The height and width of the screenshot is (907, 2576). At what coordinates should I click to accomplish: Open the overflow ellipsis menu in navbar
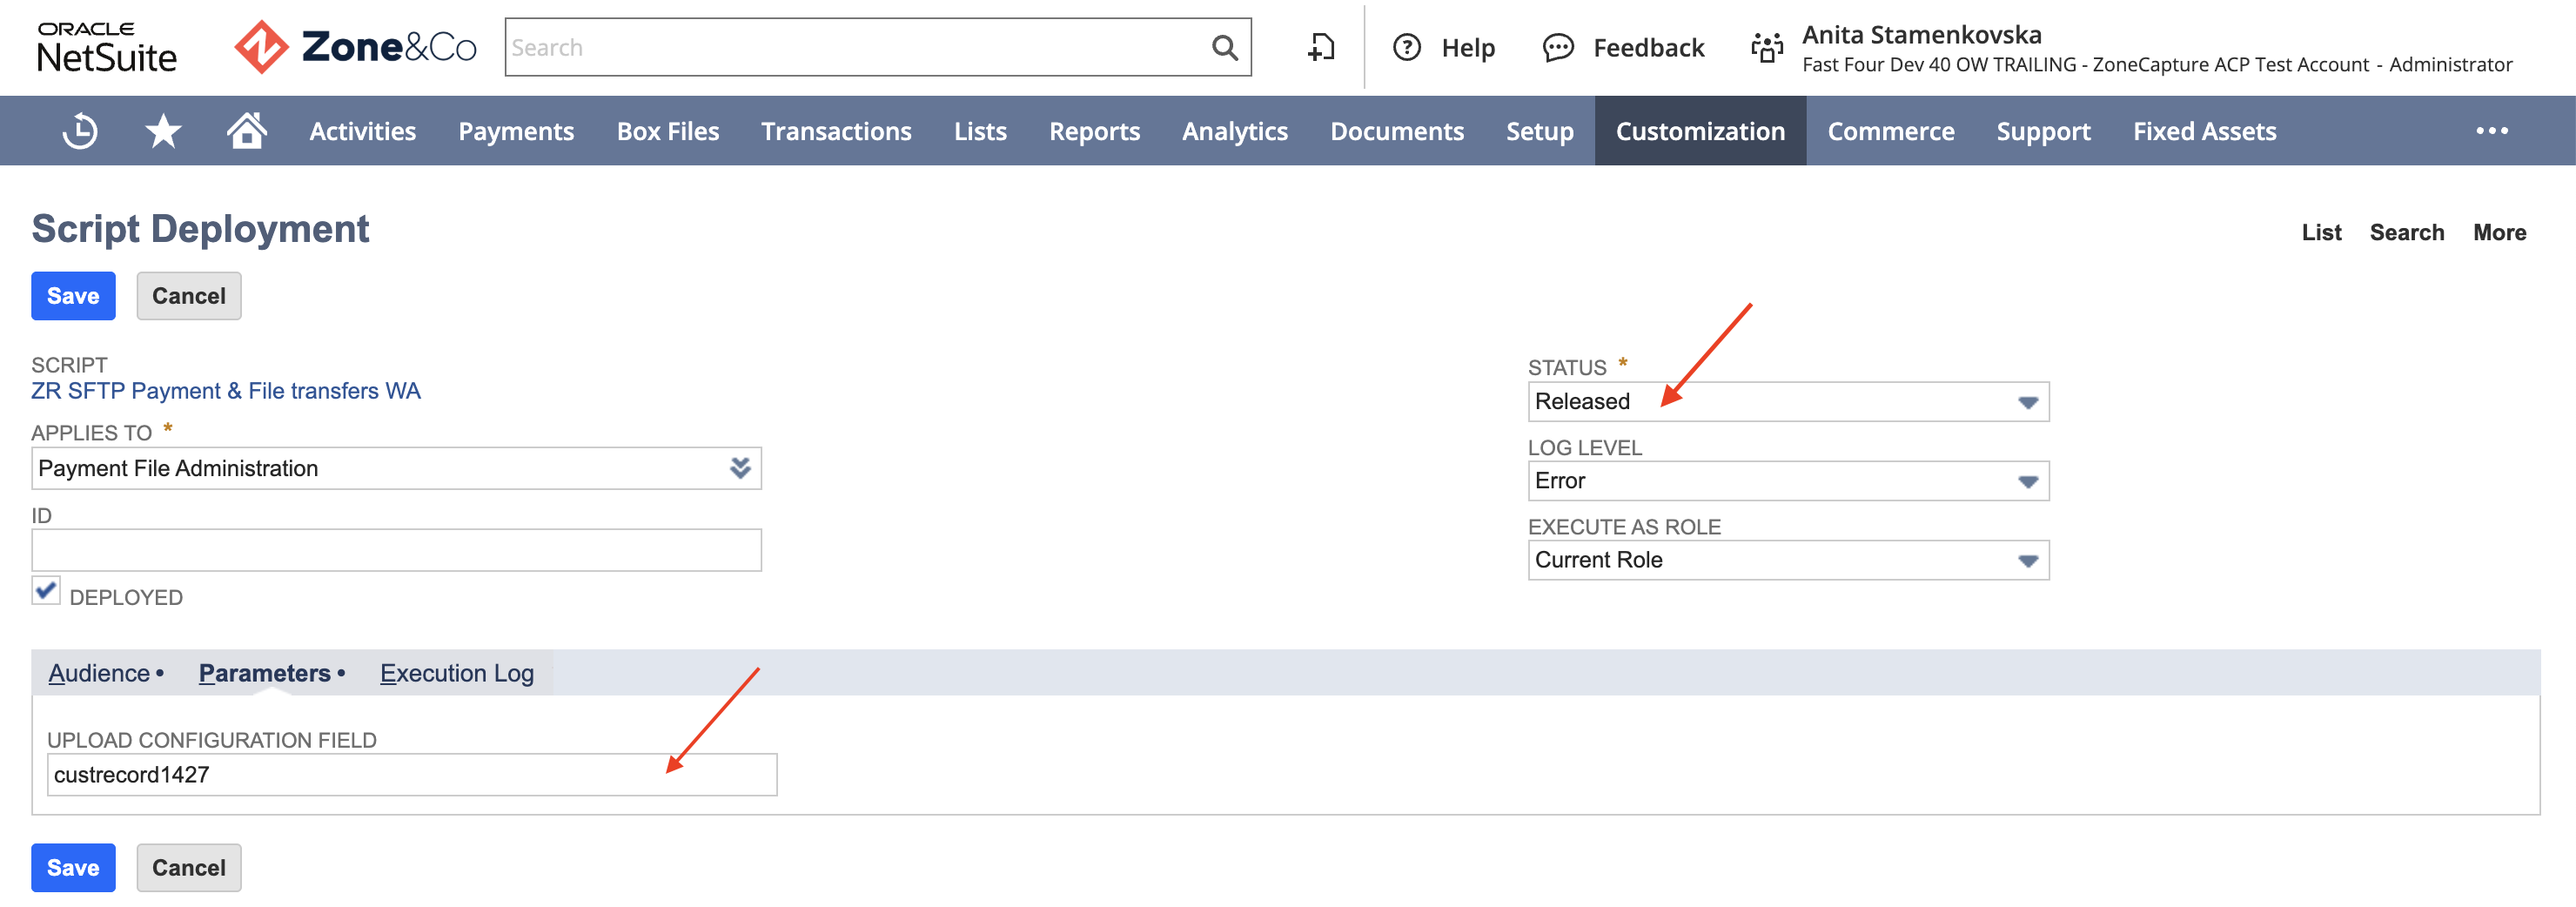pos(2491,131)
